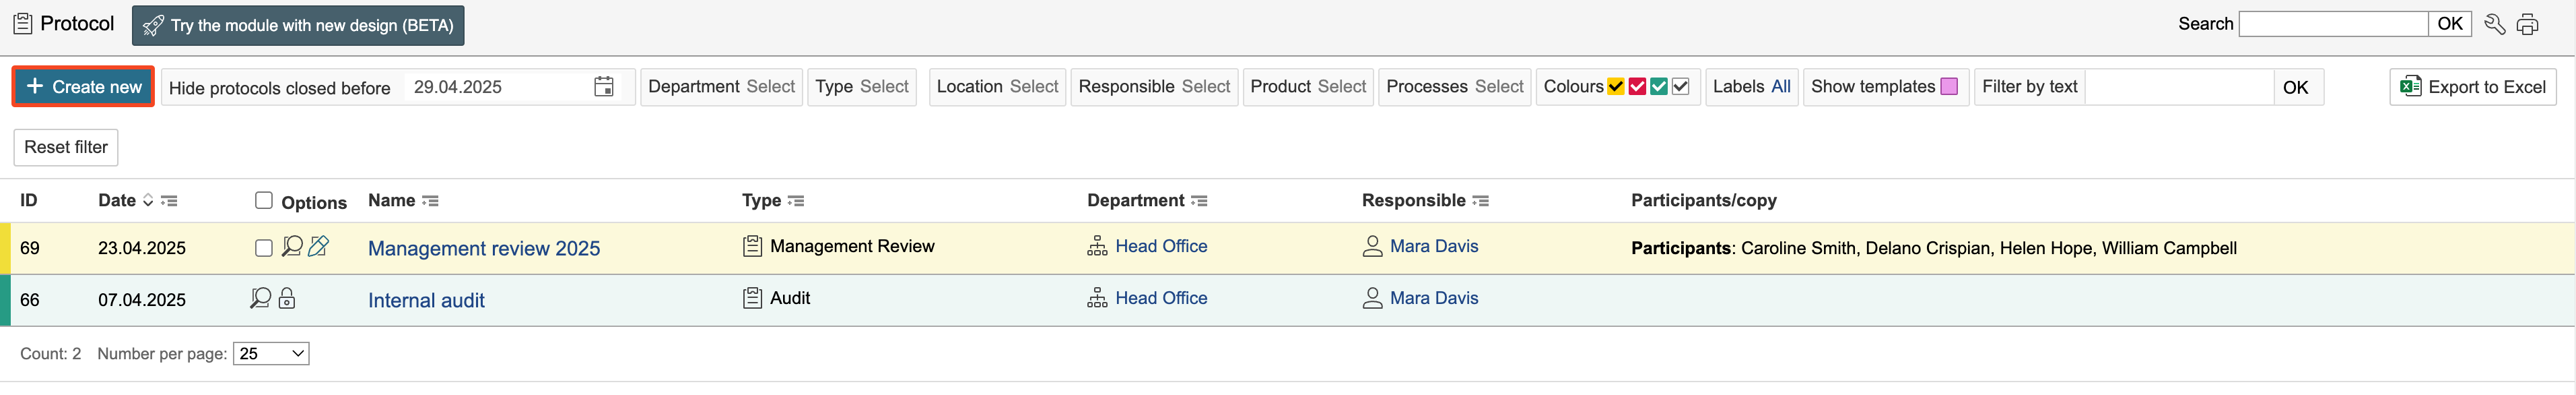Click the printer icon
The image size is (2576, 395).
point(2528,24)
